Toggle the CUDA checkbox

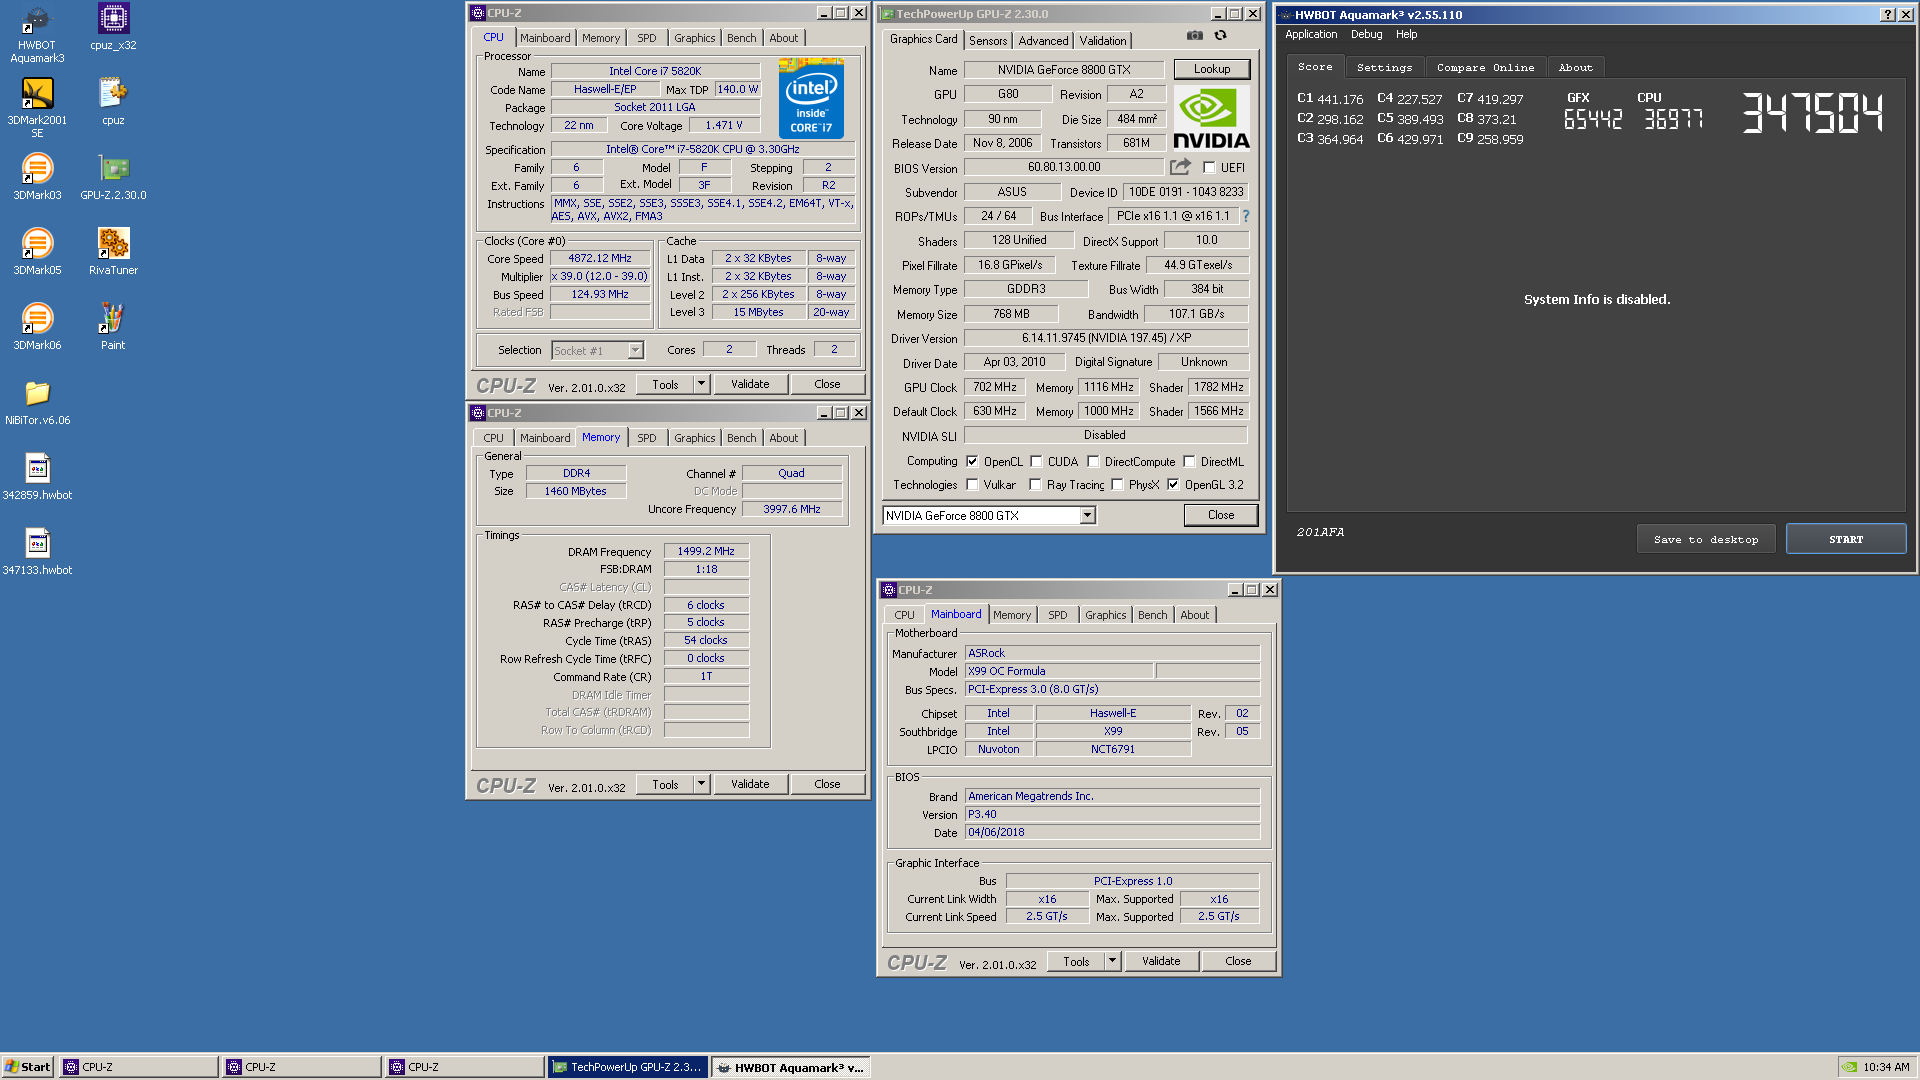click(x=1036, y=462)
